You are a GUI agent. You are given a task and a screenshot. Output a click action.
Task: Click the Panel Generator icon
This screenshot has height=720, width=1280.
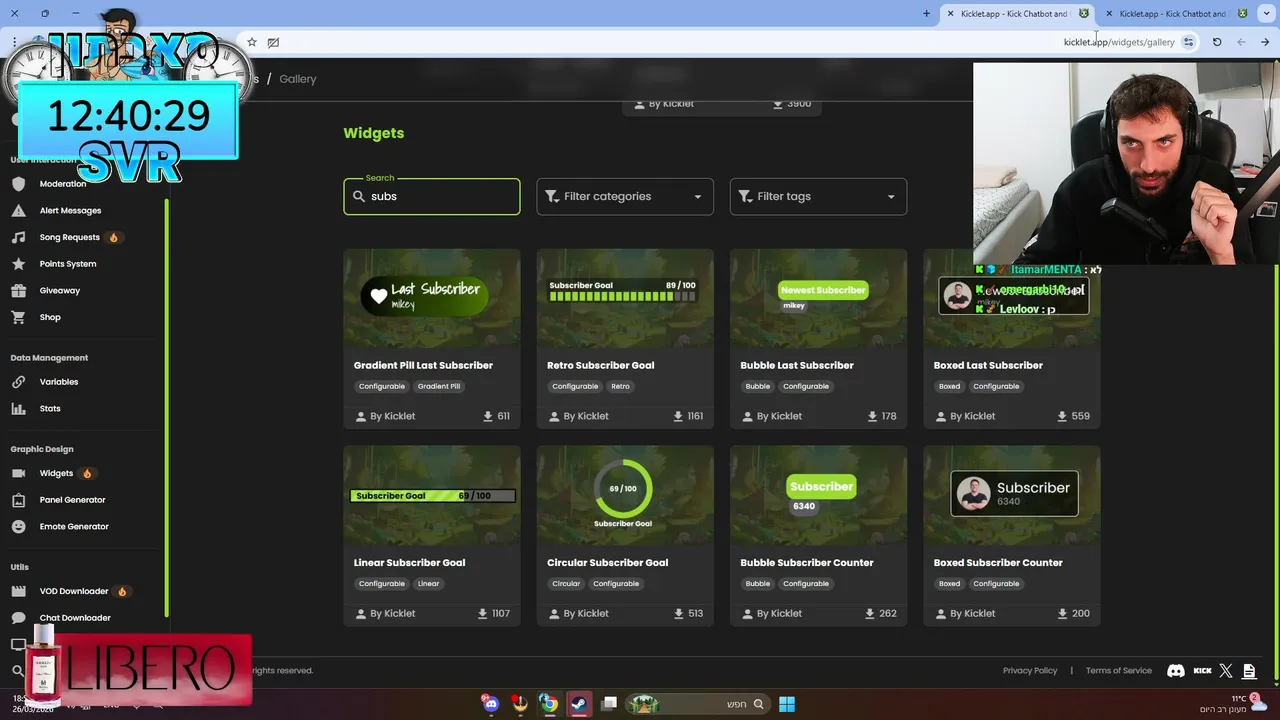(x=18, y=500)
